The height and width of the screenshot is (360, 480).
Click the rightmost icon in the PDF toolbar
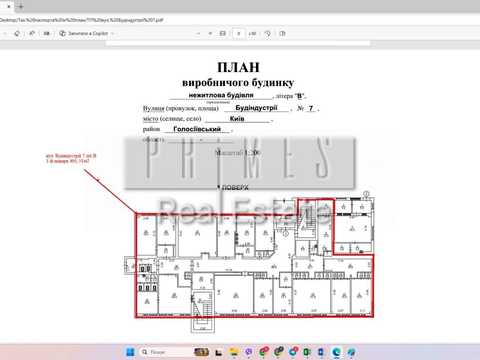[x=282, y=33]
